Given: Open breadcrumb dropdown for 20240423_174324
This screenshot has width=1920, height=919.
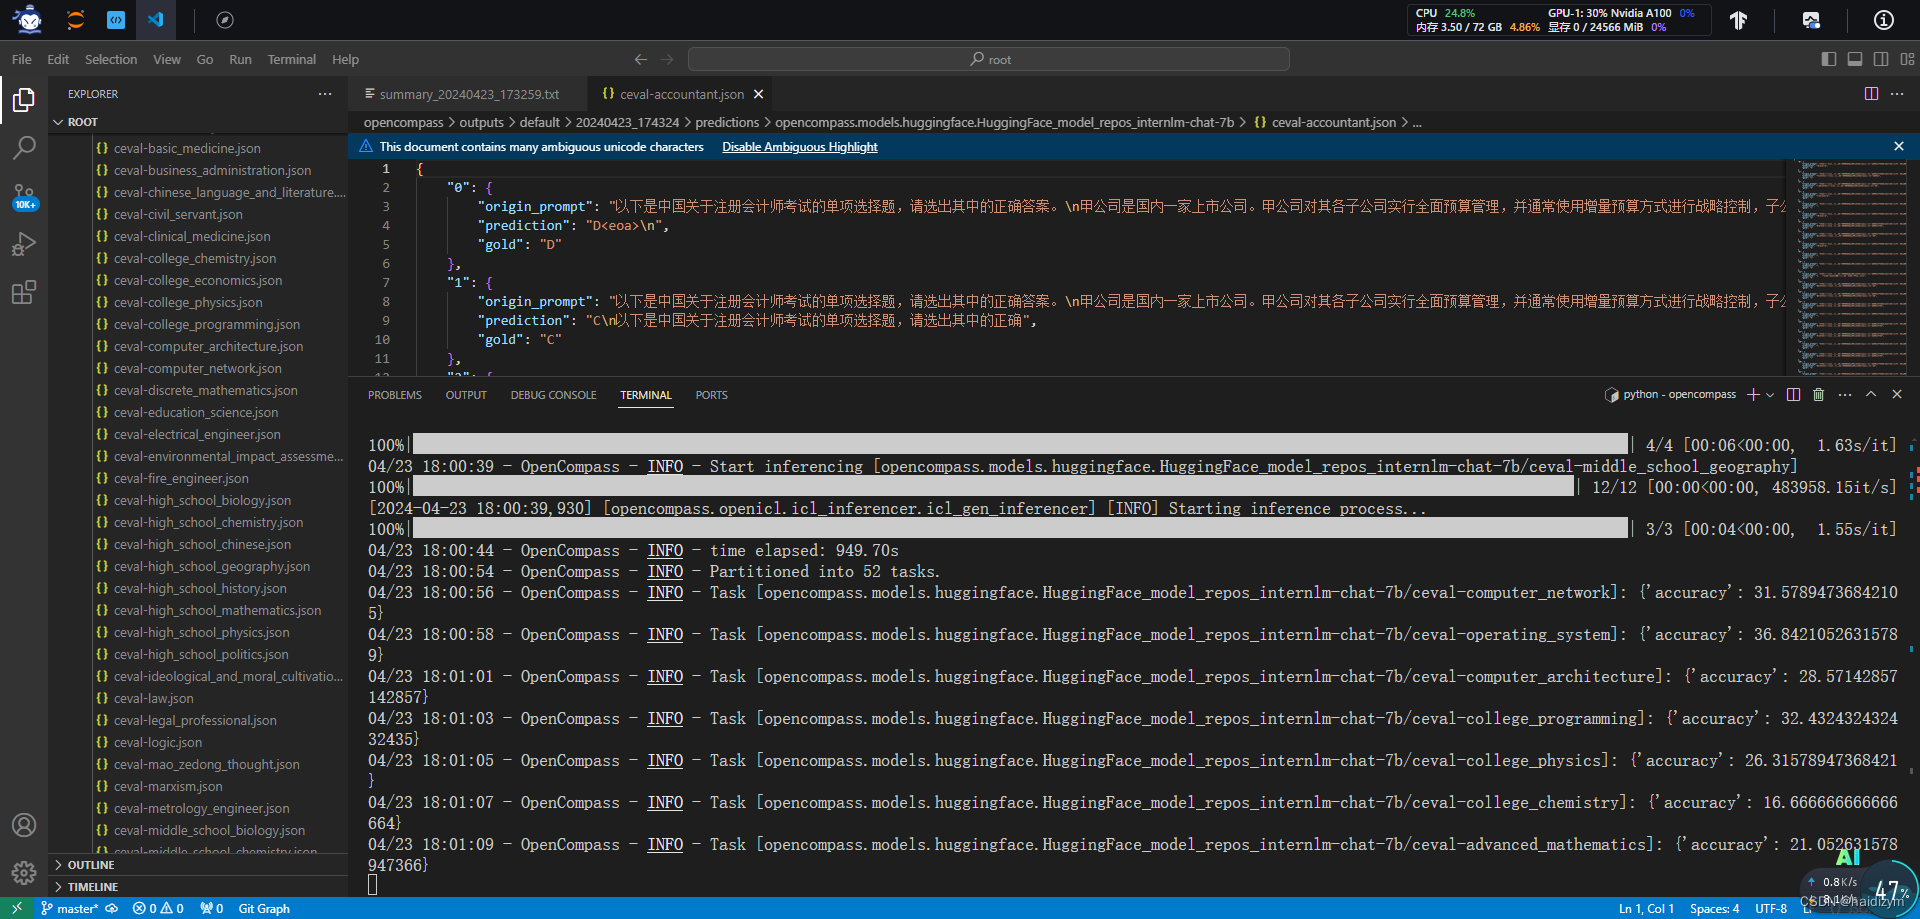Looking at the screenshot, I should pyautogui.click(x=627, y=122).
